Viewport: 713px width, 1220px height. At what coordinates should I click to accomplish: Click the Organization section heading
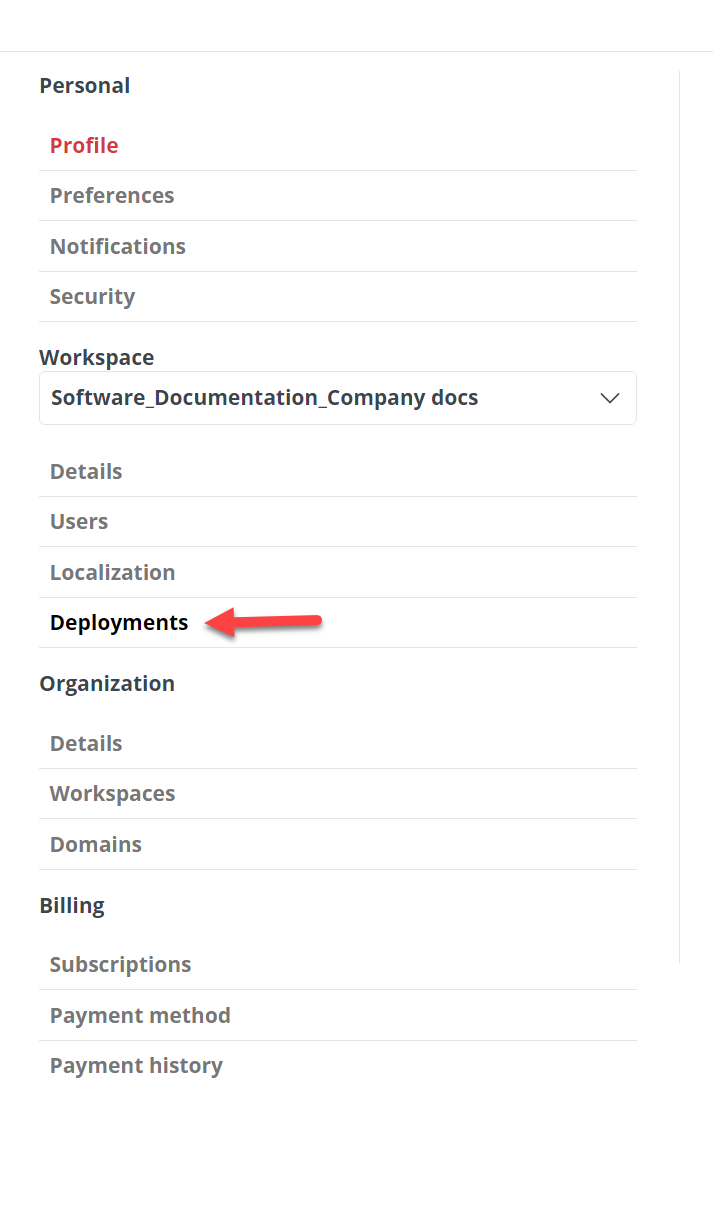107,684
